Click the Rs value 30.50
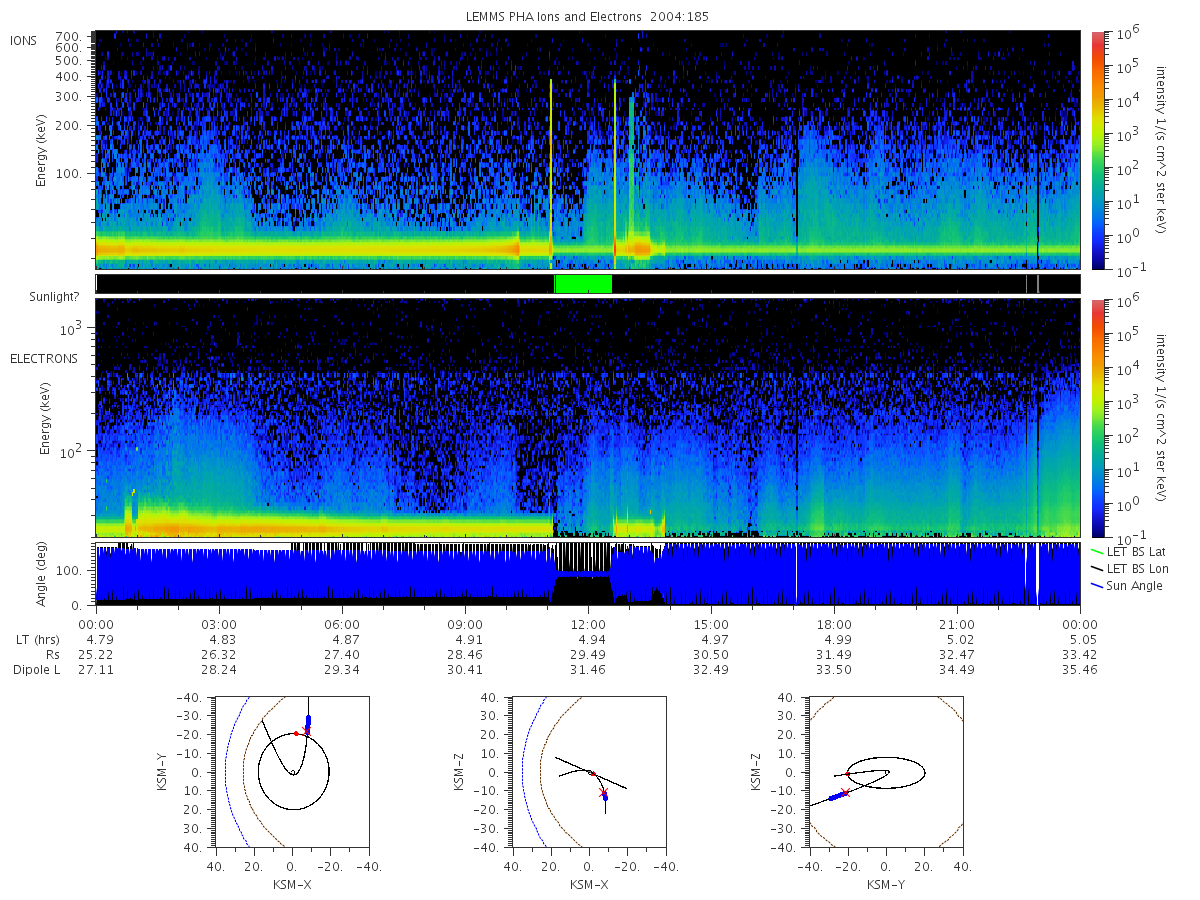 711,654
